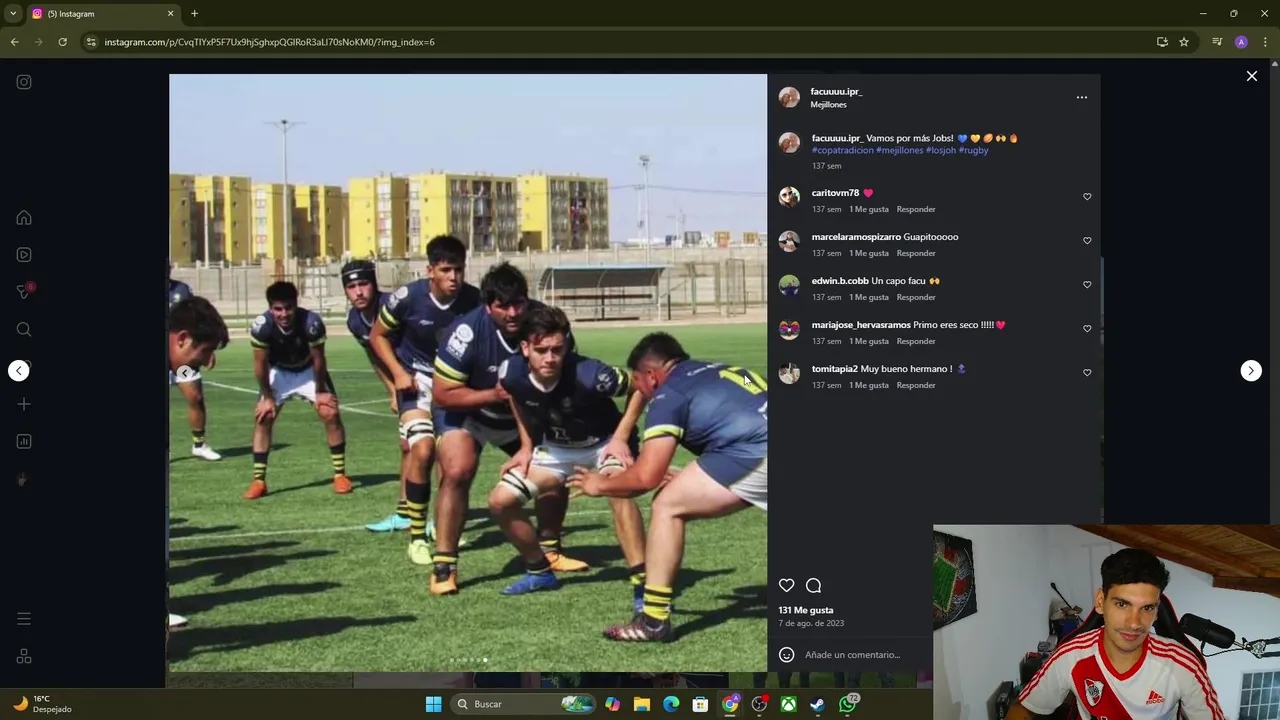Viewport: 1280px width, 720px height.
Task: Click edwin.b.cobb's avatar picture
Action: [789, 286]
